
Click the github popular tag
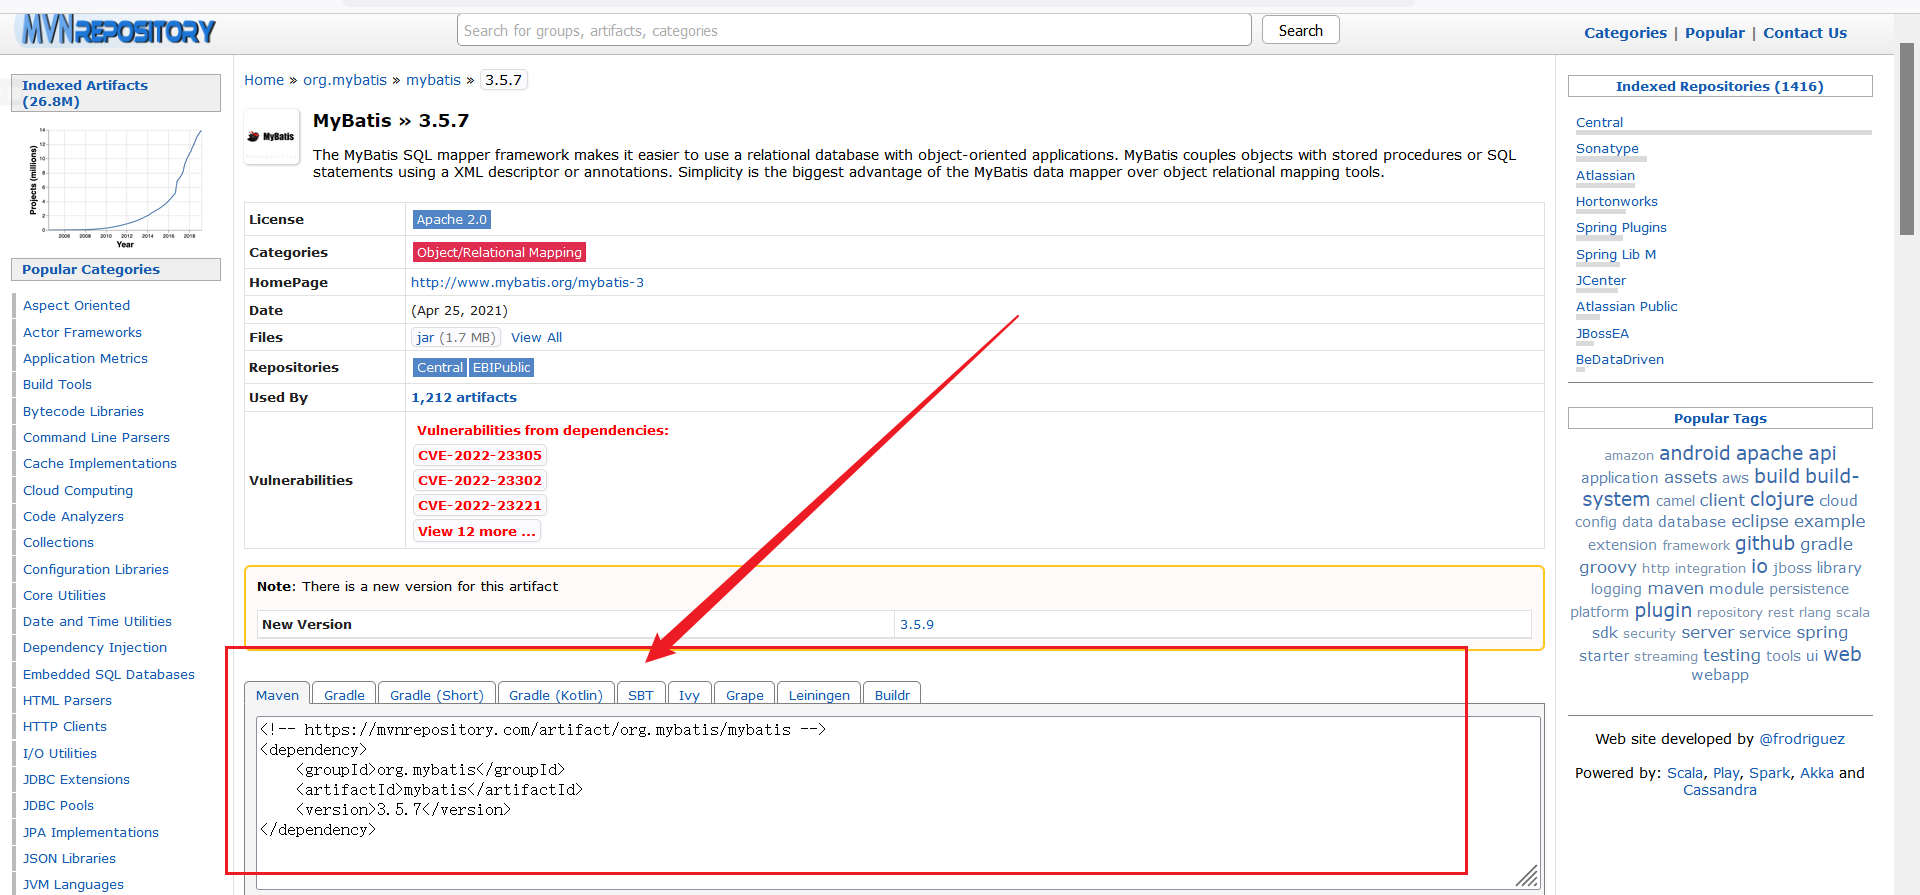point(1765,543)
